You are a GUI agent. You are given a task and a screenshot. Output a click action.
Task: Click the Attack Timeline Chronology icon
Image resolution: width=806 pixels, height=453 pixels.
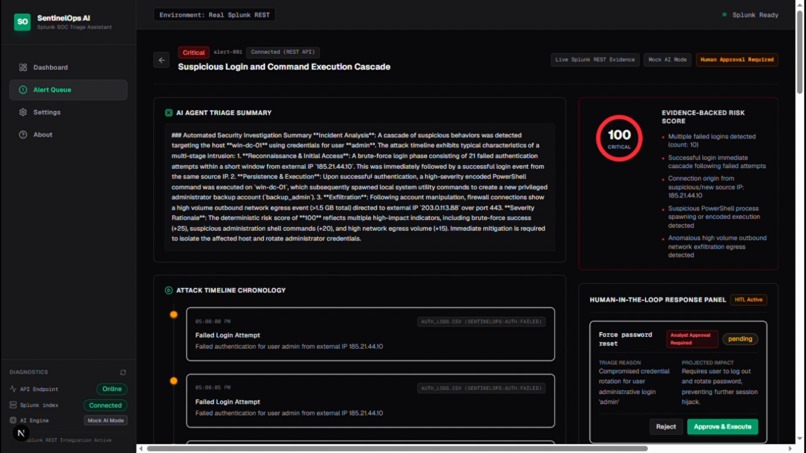(169, 291)
